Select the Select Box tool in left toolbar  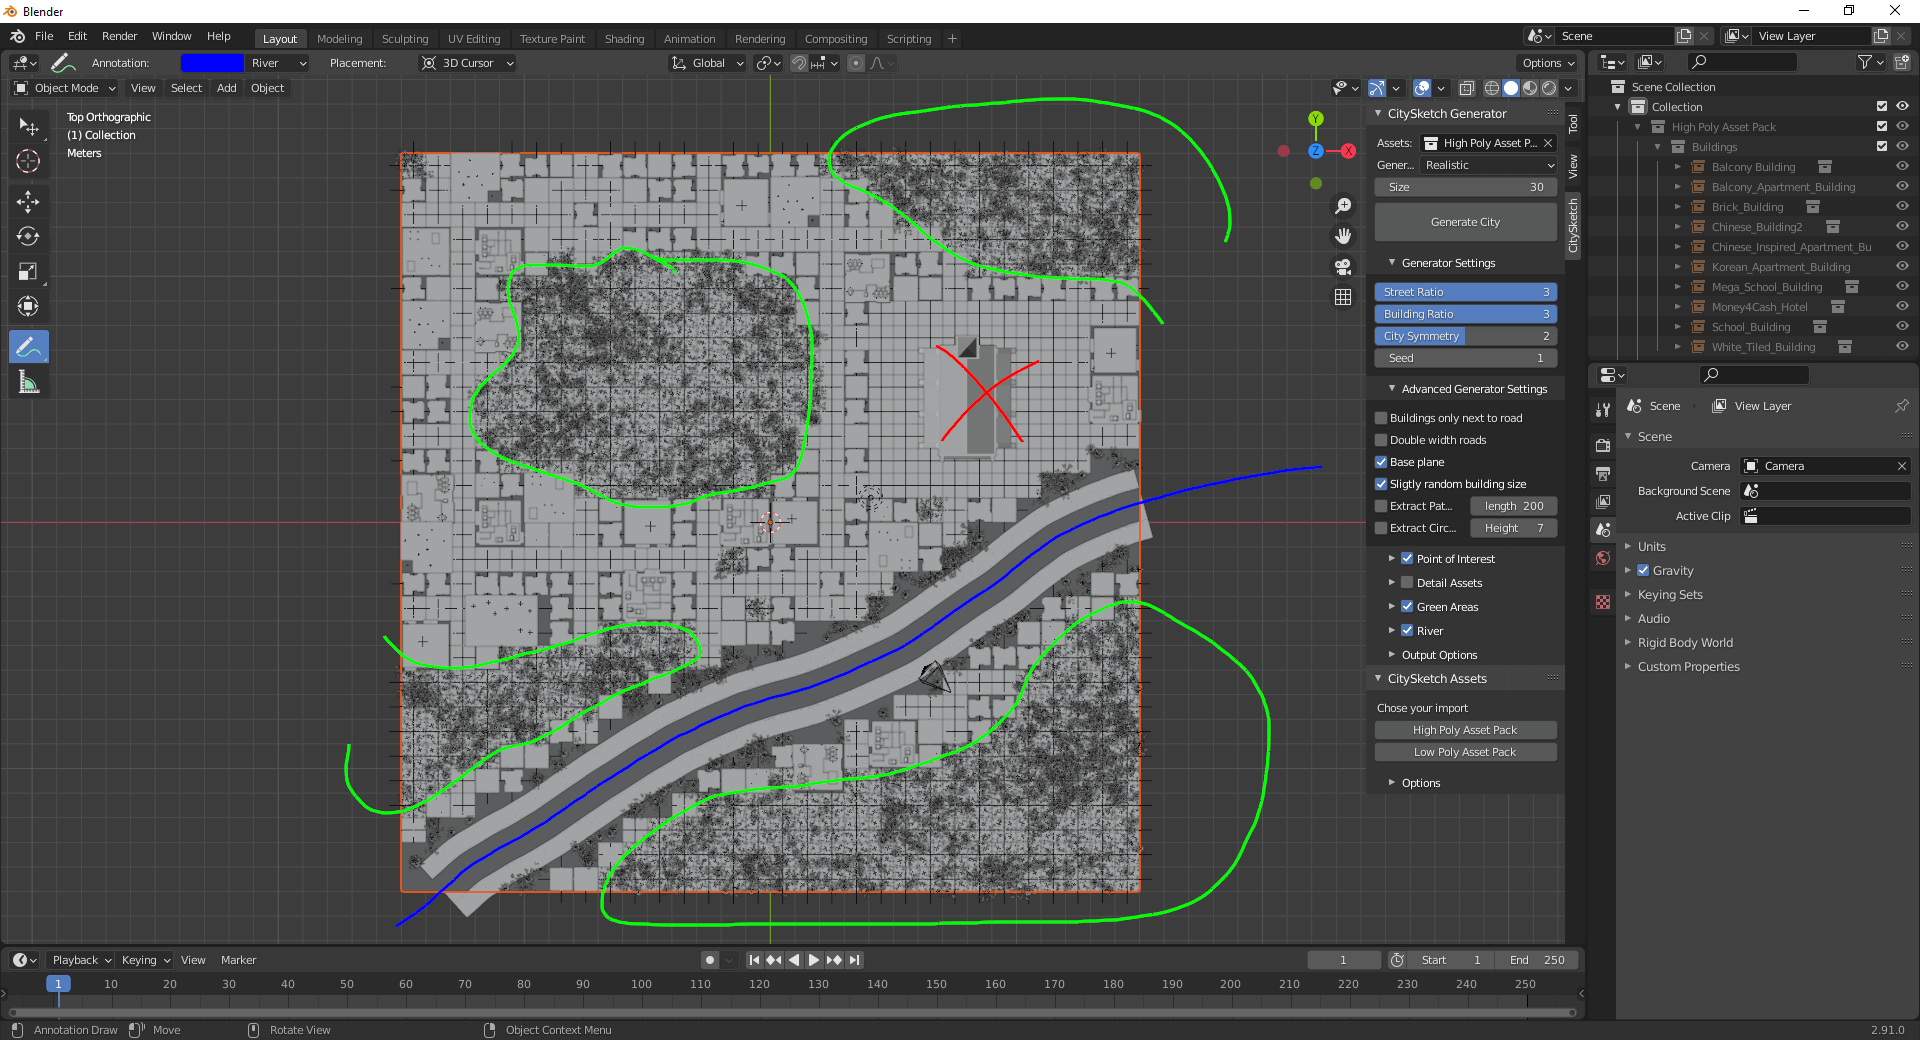(28, 127)
